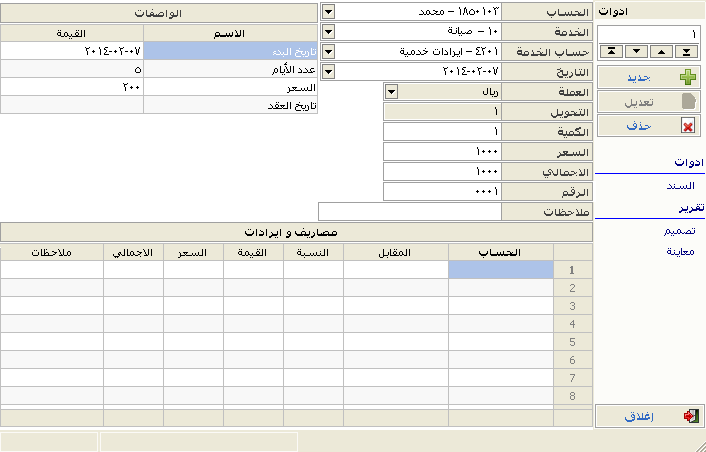Select the Voucher (السند) sidebar item

coord(680,186)
